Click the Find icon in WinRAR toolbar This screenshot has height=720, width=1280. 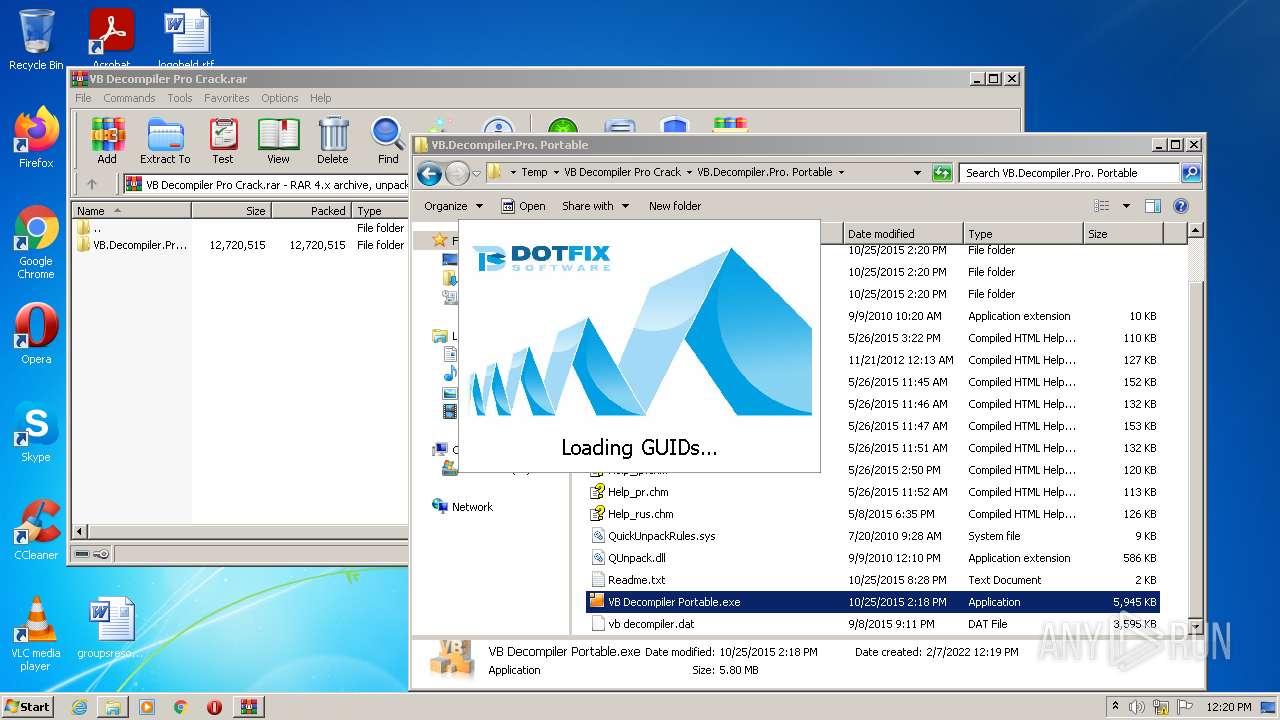[388, 140]
